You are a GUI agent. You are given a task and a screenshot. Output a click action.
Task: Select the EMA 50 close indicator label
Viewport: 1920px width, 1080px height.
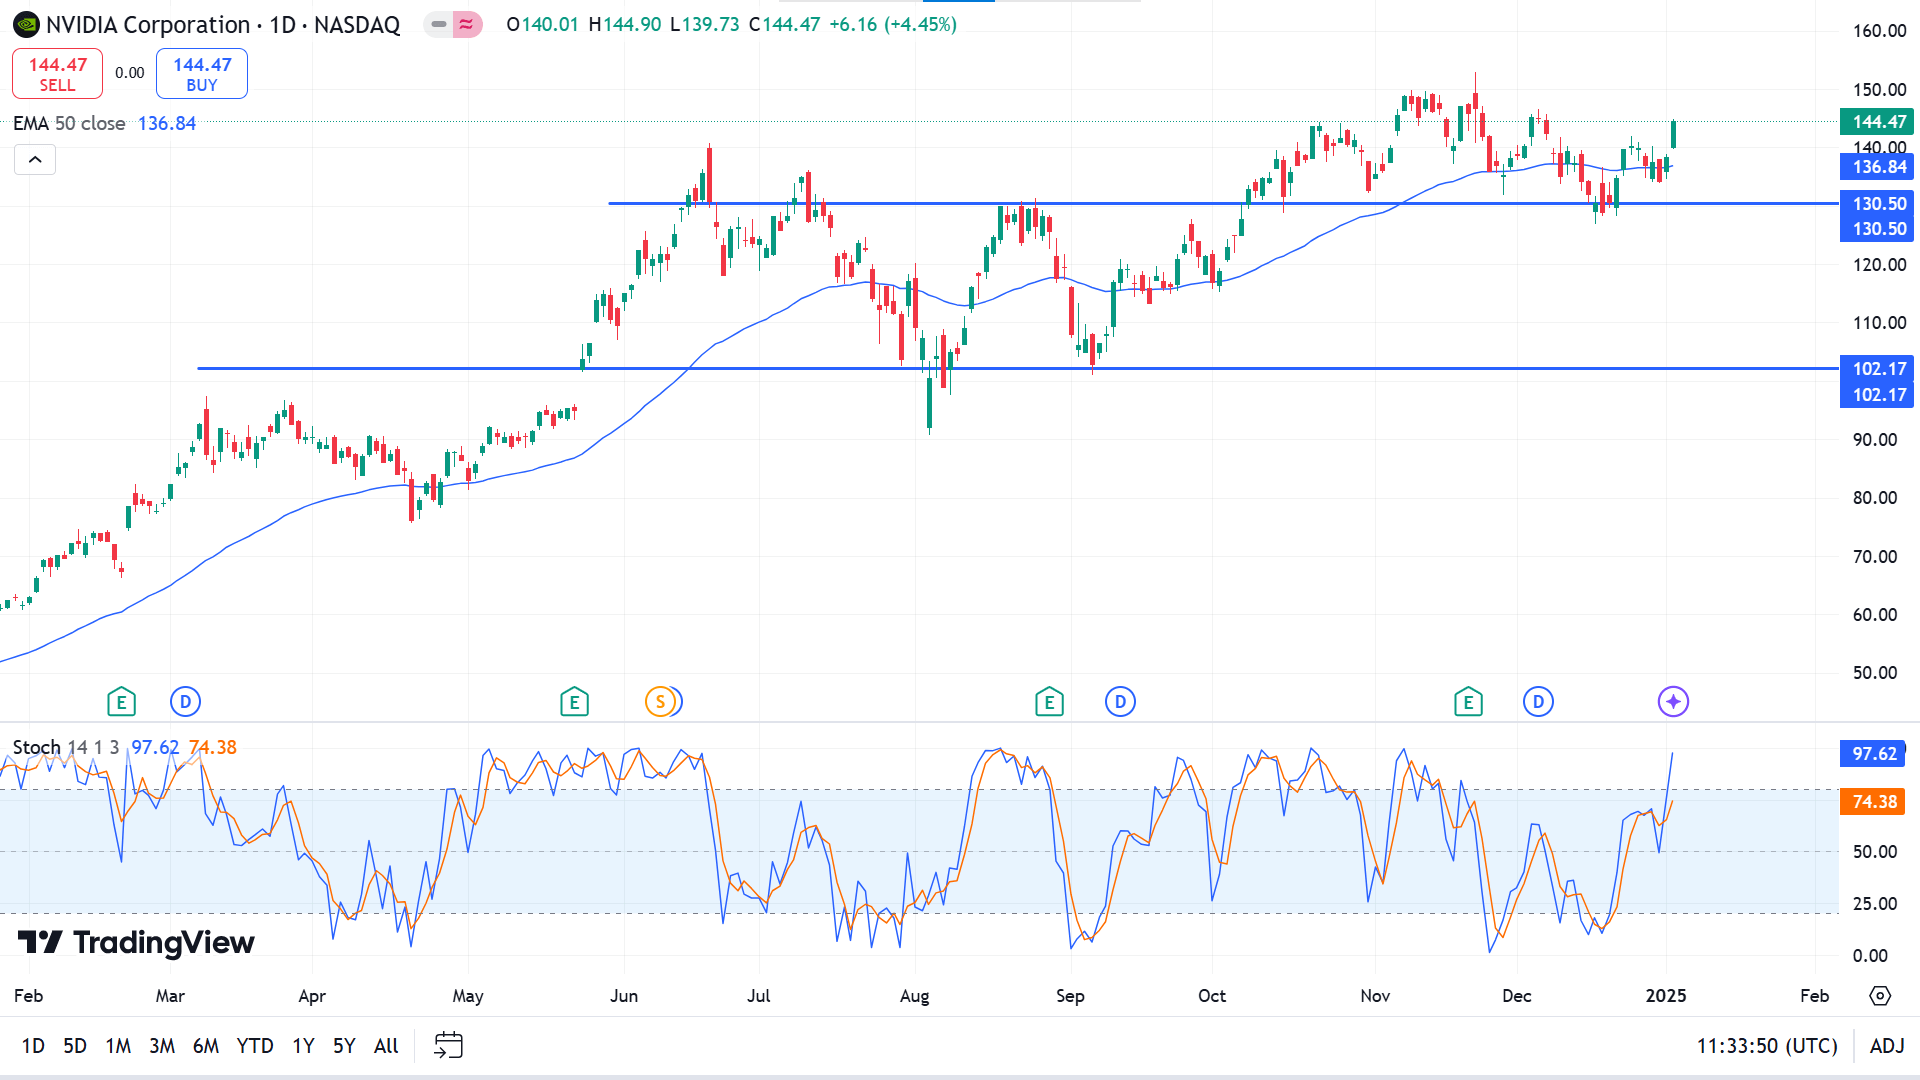click(69, 123)
